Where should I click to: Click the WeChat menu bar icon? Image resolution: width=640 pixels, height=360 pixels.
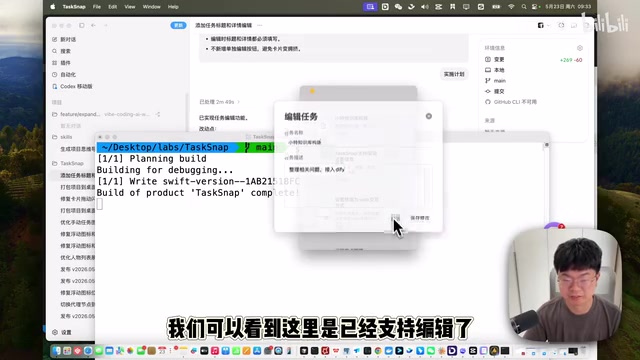[398, 7]
